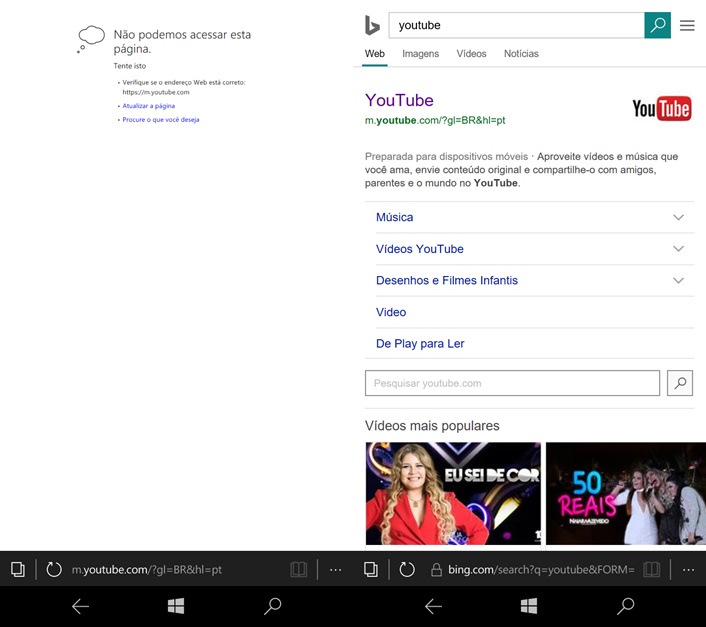The image size is (706, 627).
Task: Switch to the Notícias tab
Action: click(x=521, y=54)
